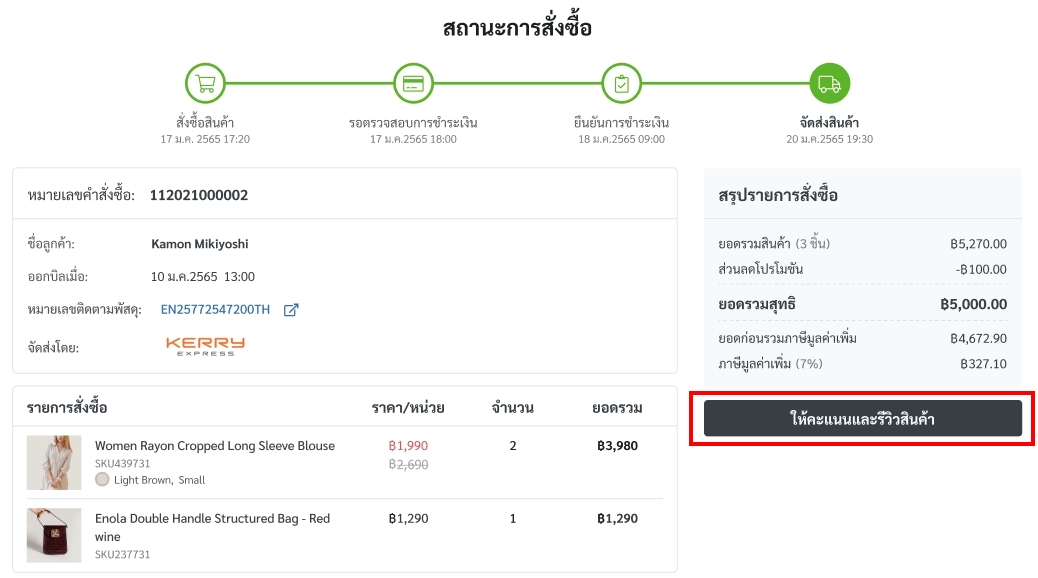The height and width of the screenshot is (578, 1038).
Task: Click the clipboard payment confirmed icon
Action: pos(621,83)
